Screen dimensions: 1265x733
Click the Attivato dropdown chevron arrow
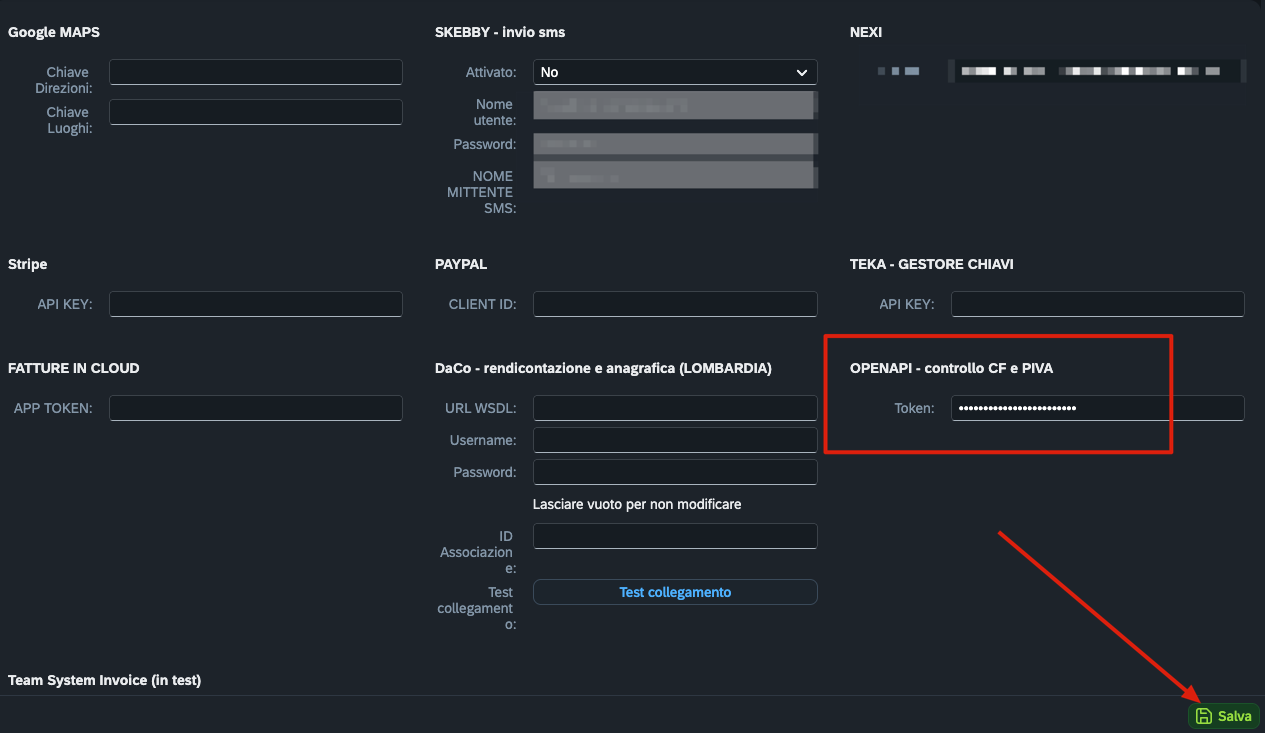pyautogui.click(x=801, y=72)
